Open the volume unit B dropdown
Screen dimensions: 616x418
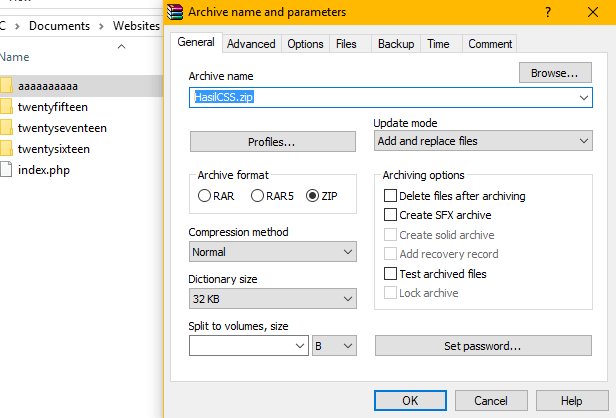tap(334, 346)
